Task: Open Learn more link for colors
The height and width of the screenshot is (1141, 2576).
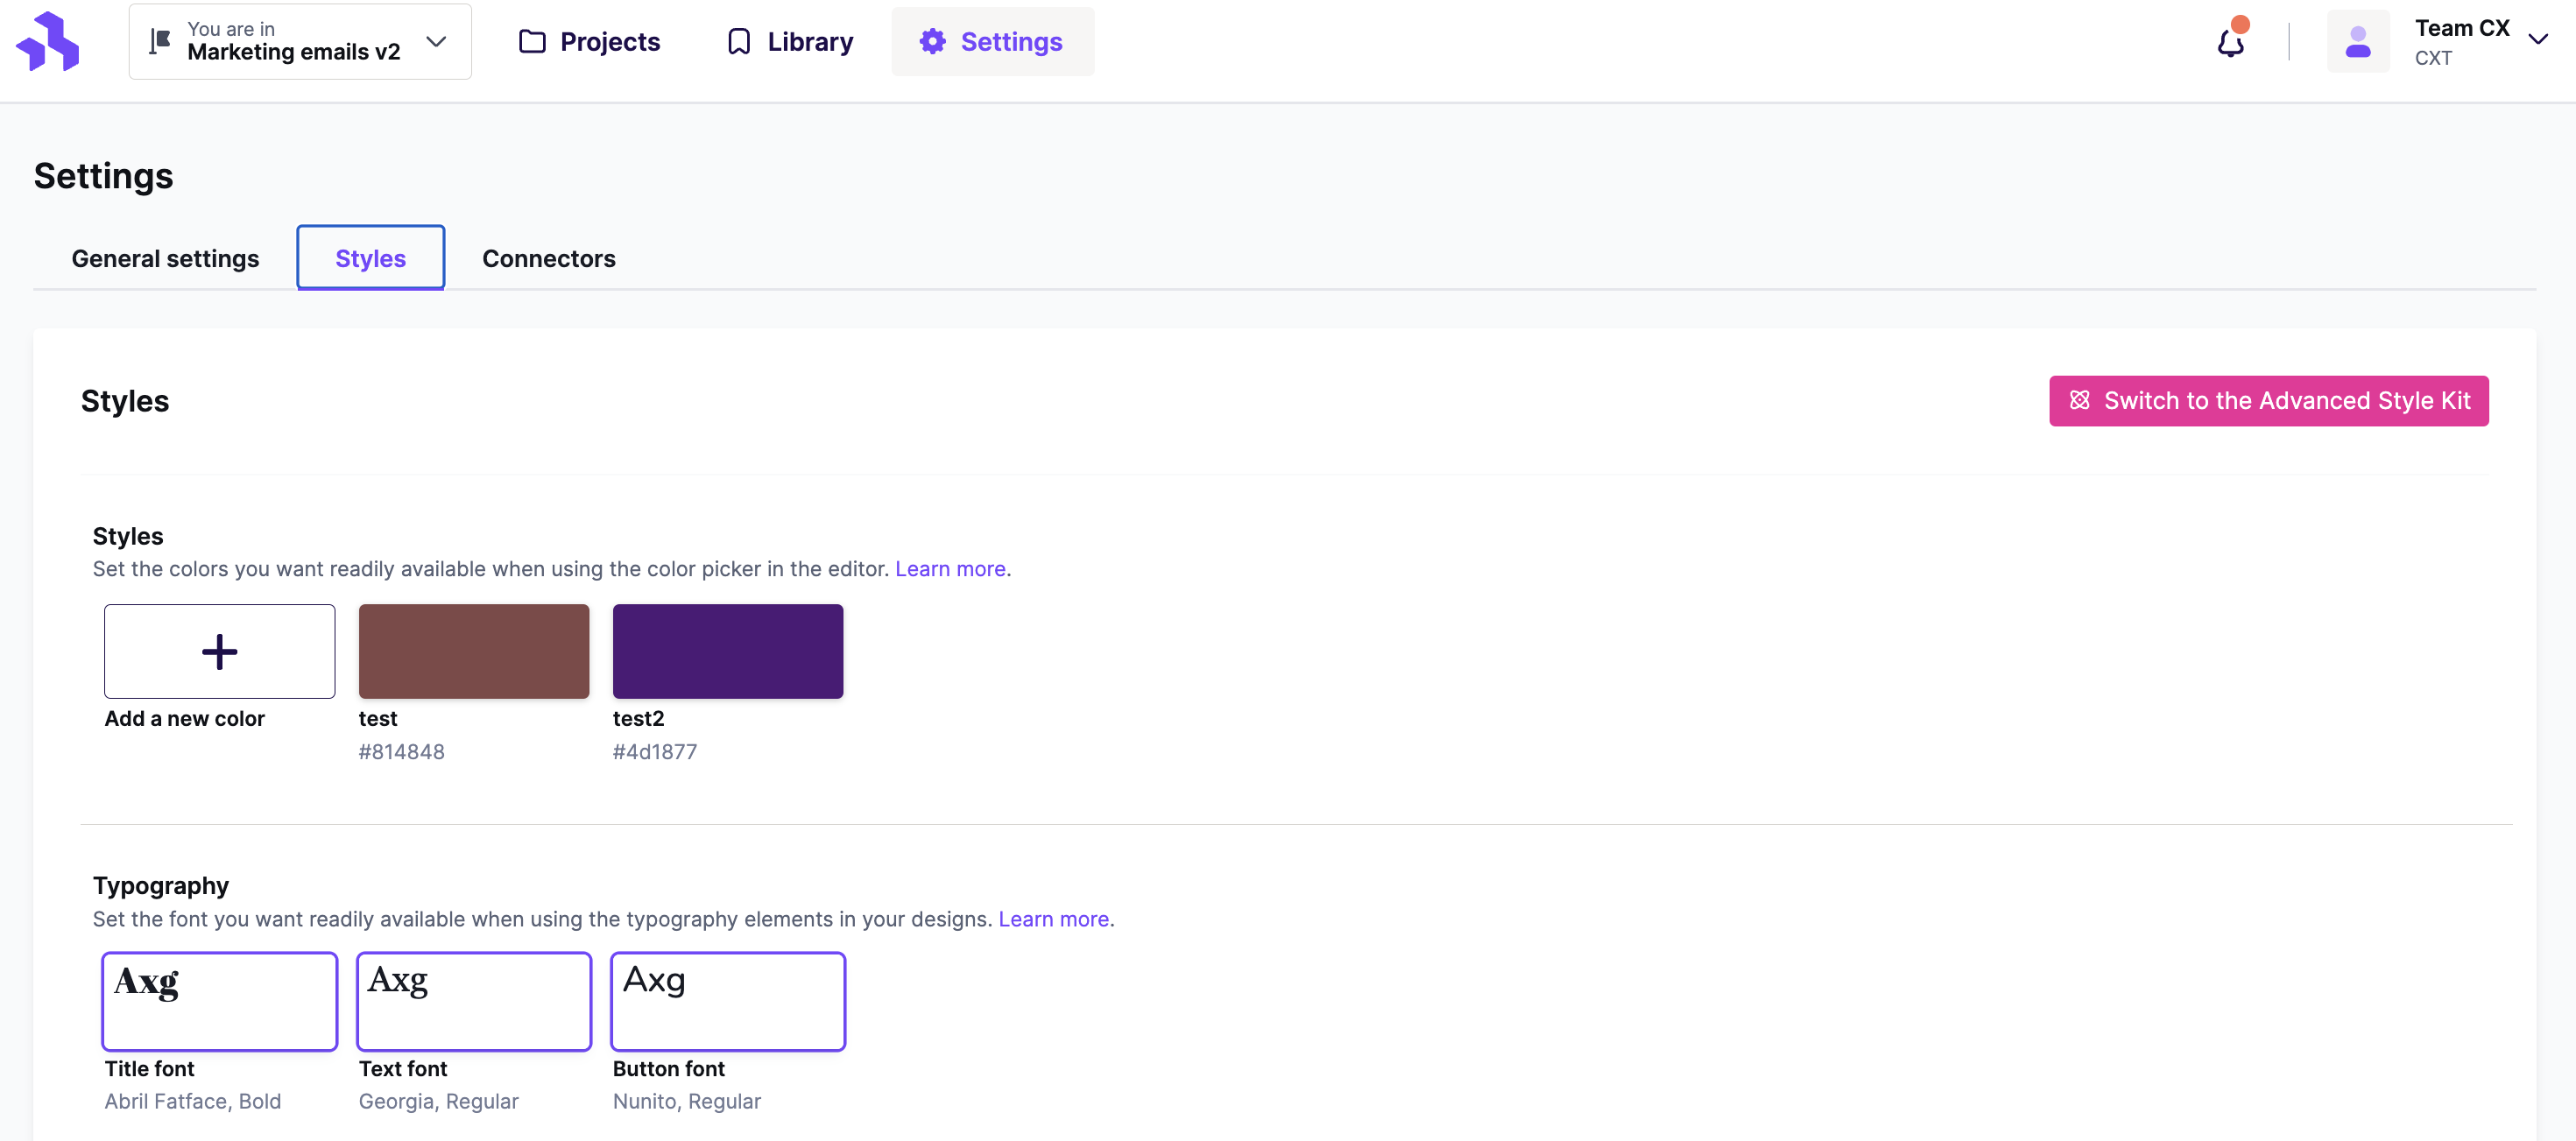Action: pos(950,568)
